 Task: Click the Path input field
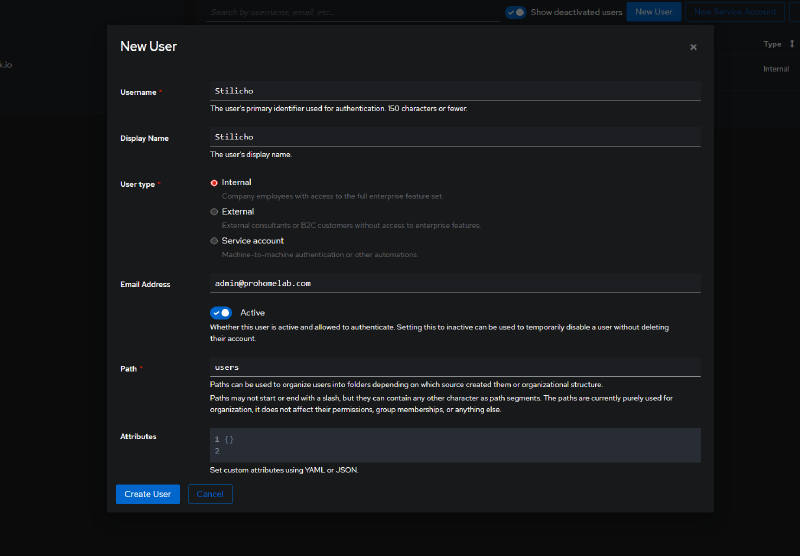(x=455, y=367)
